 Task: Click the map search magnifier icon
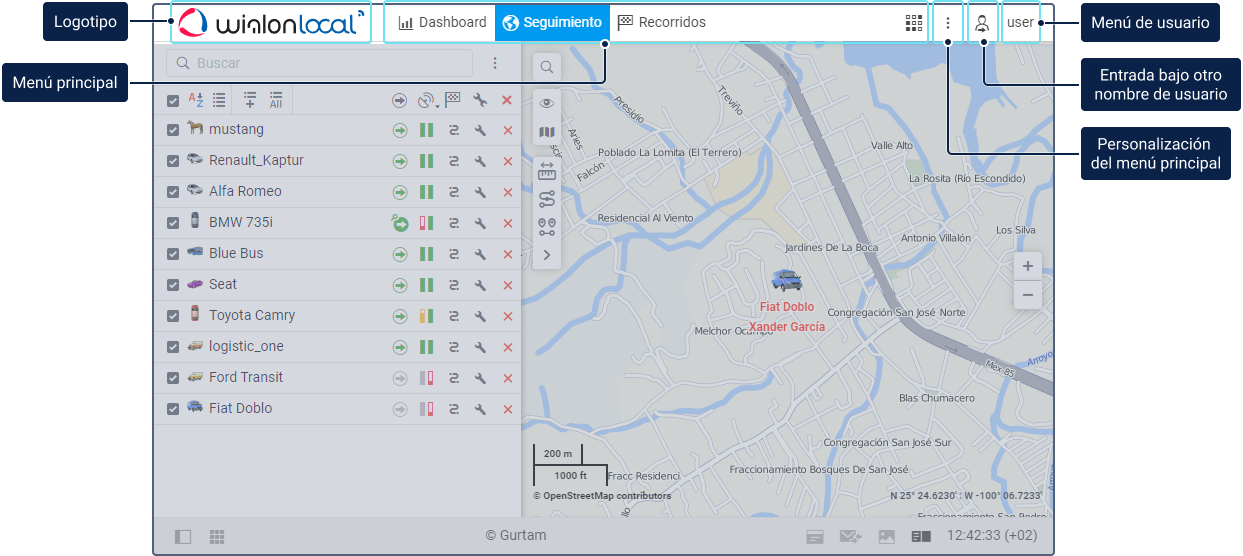547,67
